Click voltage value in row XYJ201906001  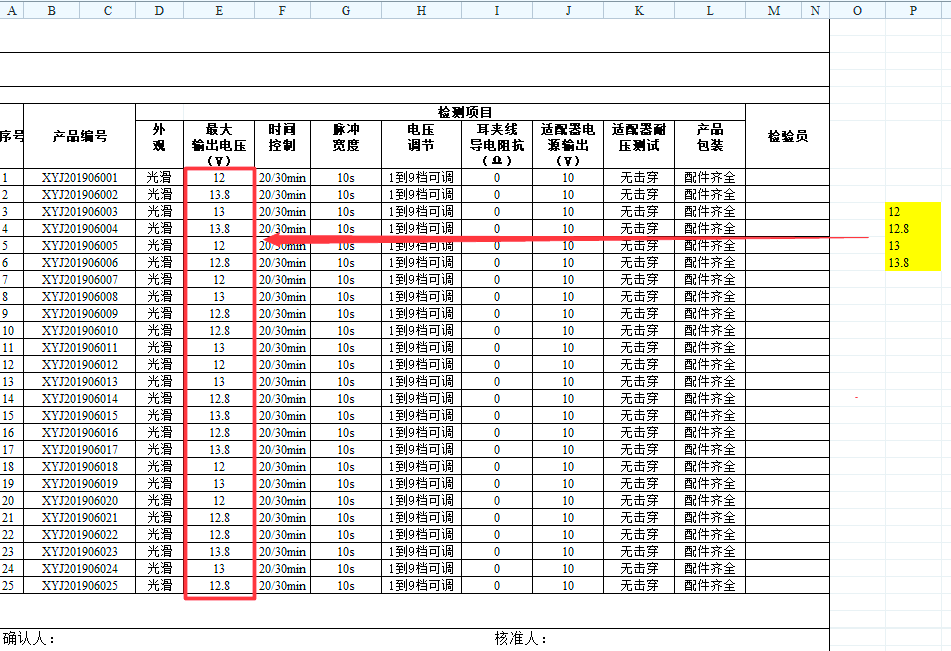click(219, 178)
